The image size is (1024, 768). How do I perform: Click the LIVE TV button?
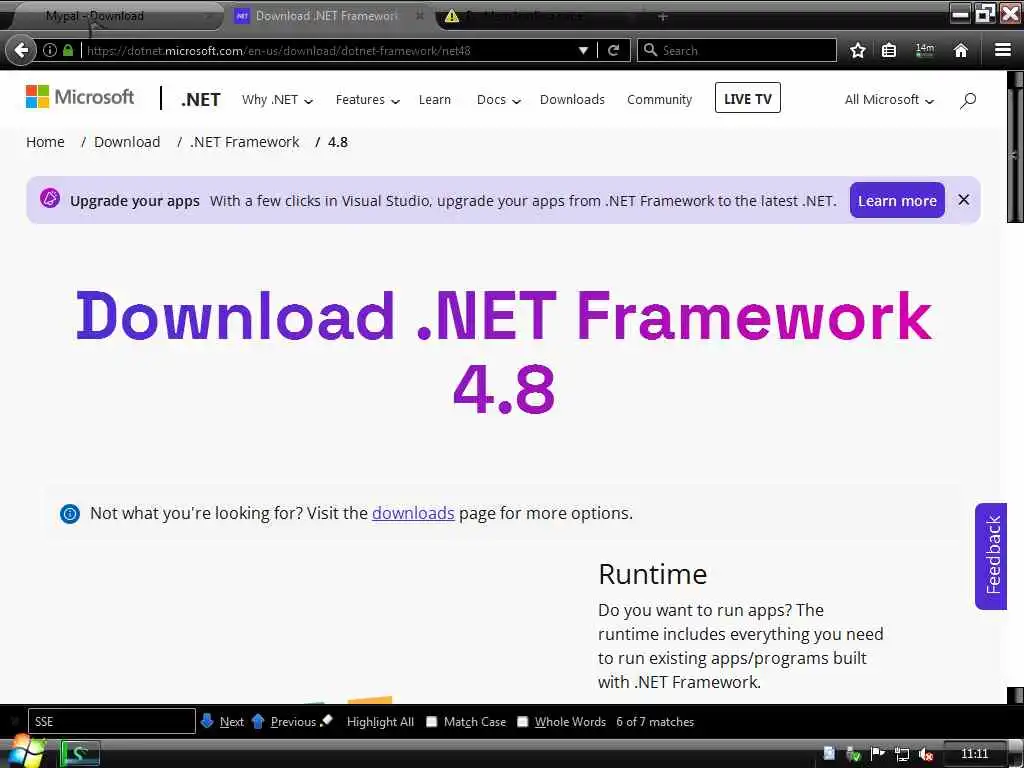pyautogui.click(x=748, y=98)
